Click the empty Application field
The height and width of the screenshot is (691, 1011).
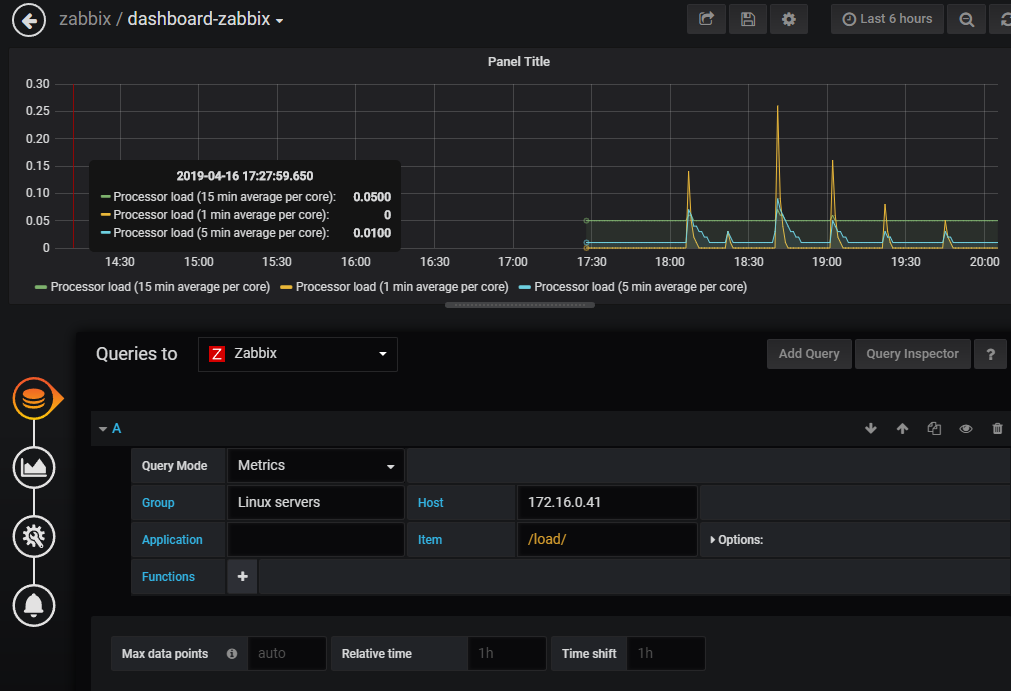[316, 540]
